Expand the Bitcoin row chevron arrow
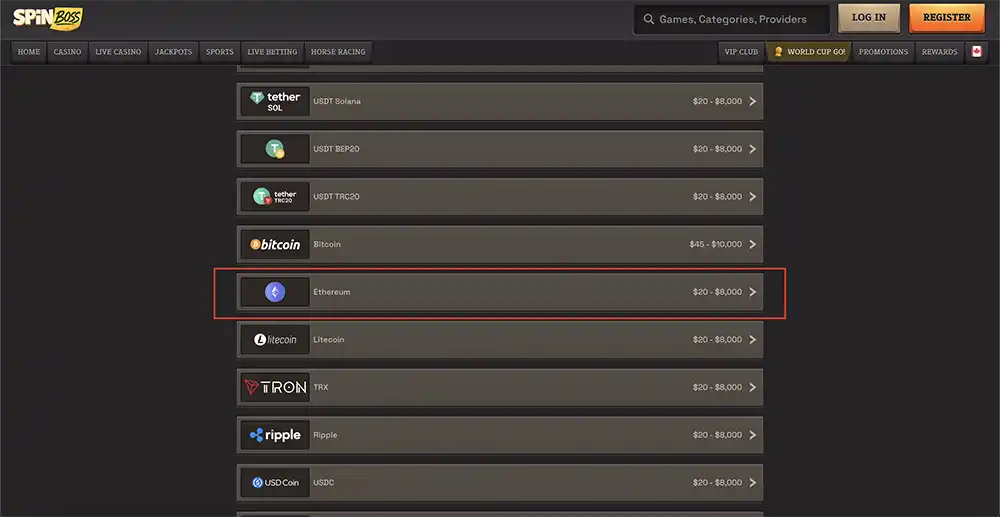Image resolution: width=1000 pixels, height=517 pixels. (753, 244)
